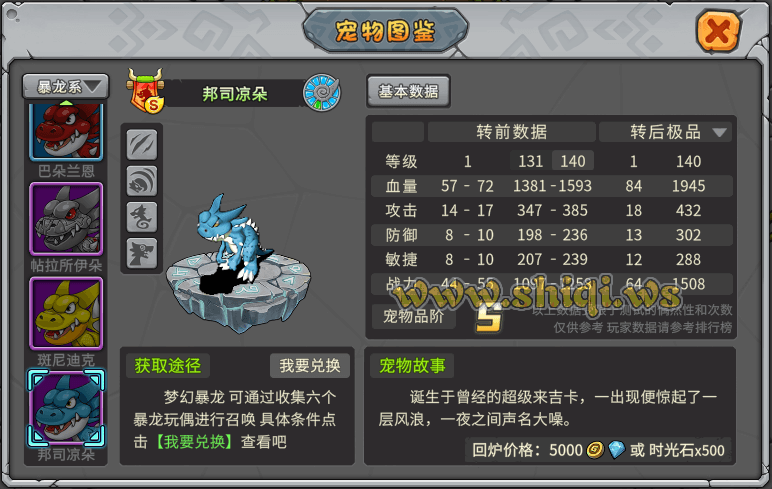
Task: Choose the gray dragon 帕拉所伊朵 portrait
Action: (66, 219)
